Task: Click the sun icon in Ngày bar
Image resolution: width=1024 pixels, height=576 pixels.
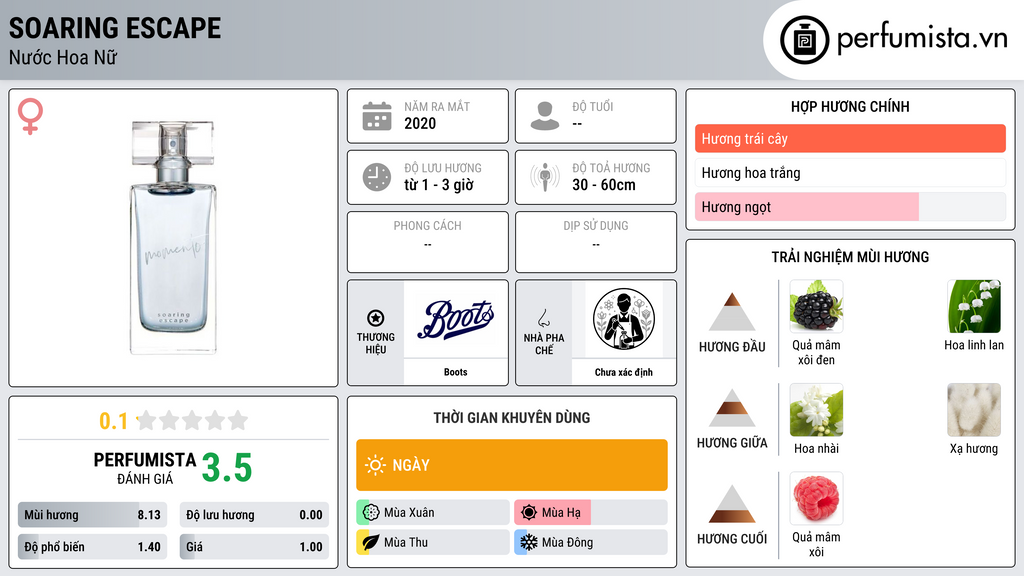Action: point(375,465)
